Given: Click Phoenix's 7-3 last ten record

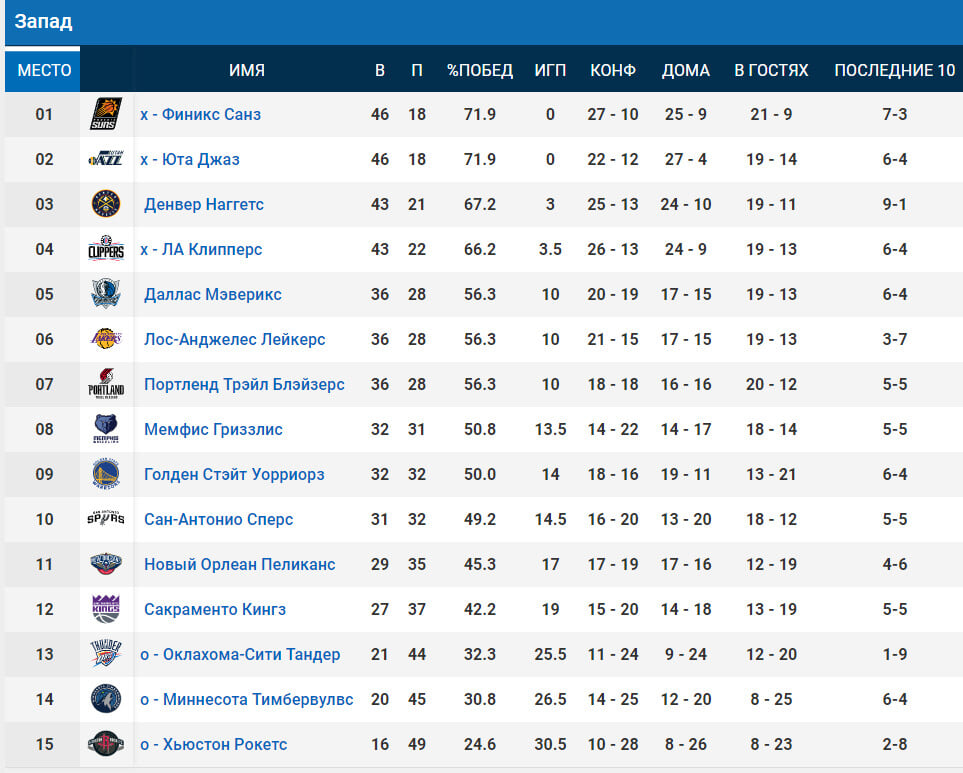Looking at the screenshot, I should [895, 114].
